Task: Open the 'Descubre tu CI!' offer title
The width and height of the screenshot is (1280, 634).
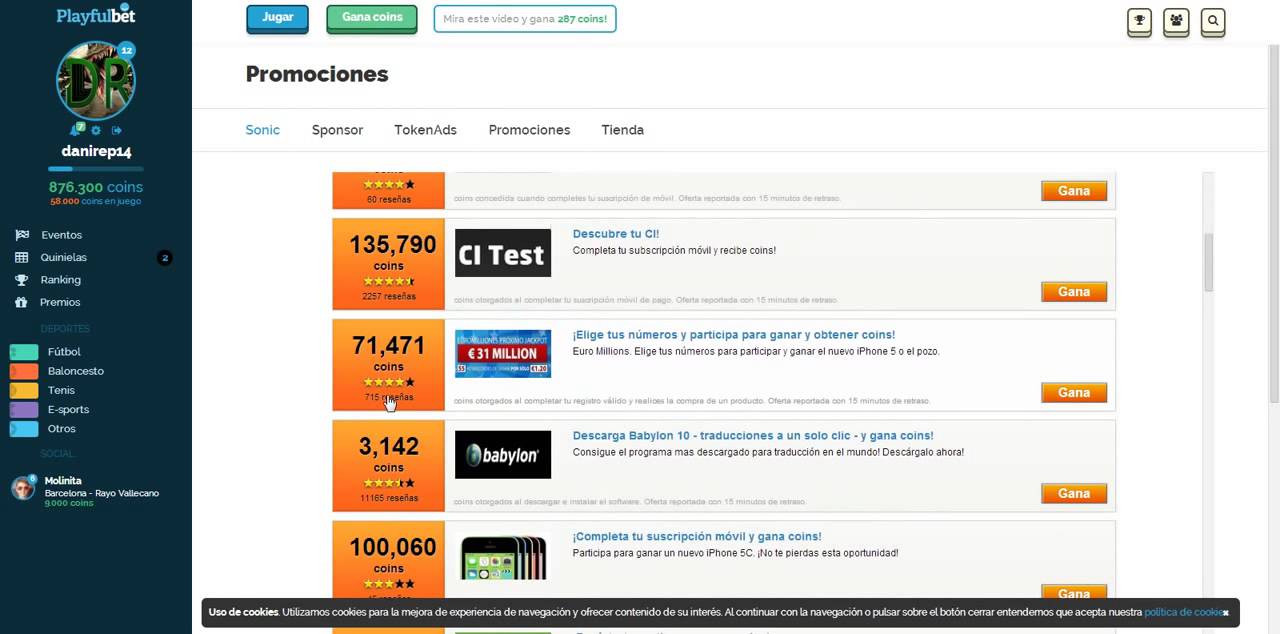Action: [x=616, y=234]
